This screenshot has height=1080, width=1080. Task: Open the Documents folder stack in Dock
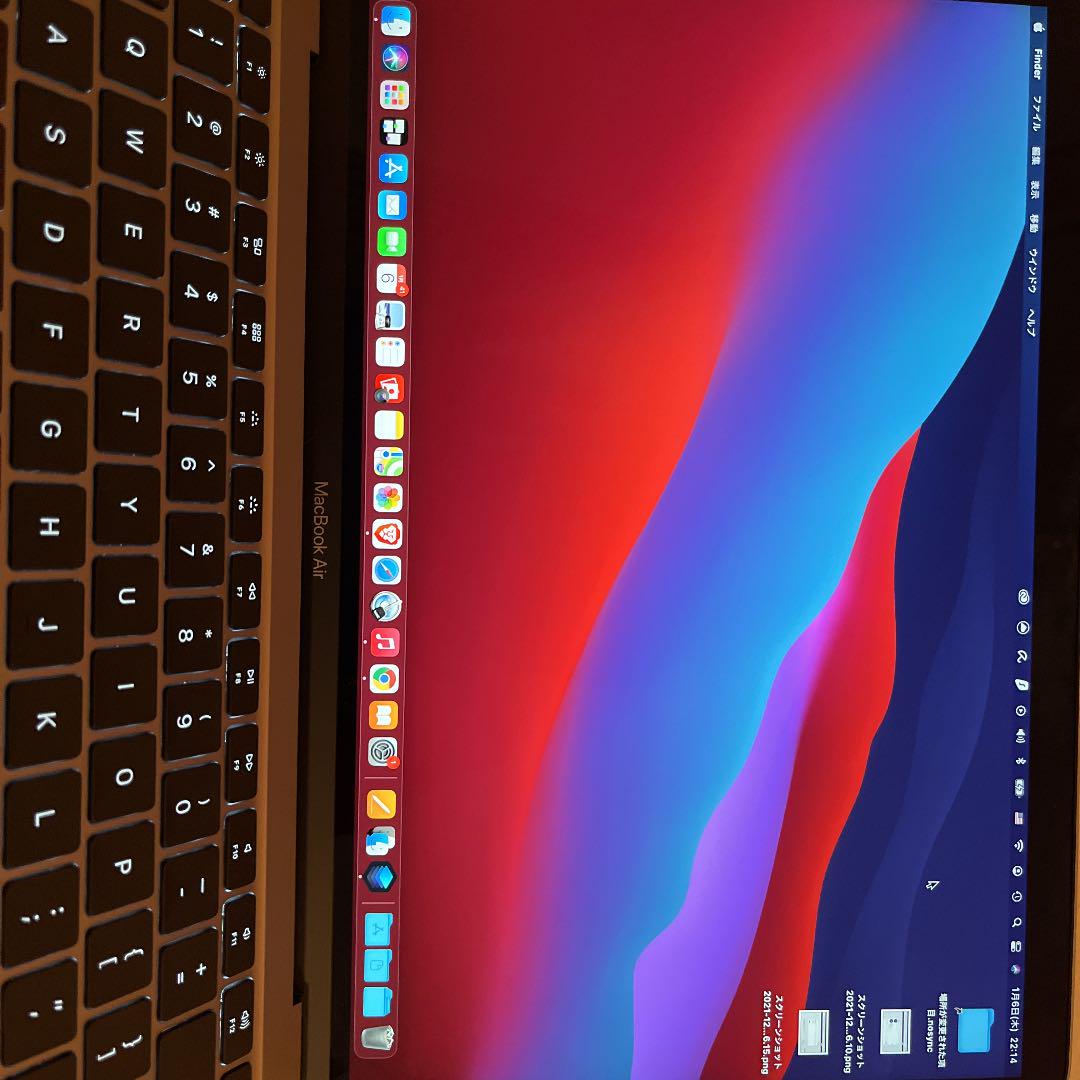(377, 966)
